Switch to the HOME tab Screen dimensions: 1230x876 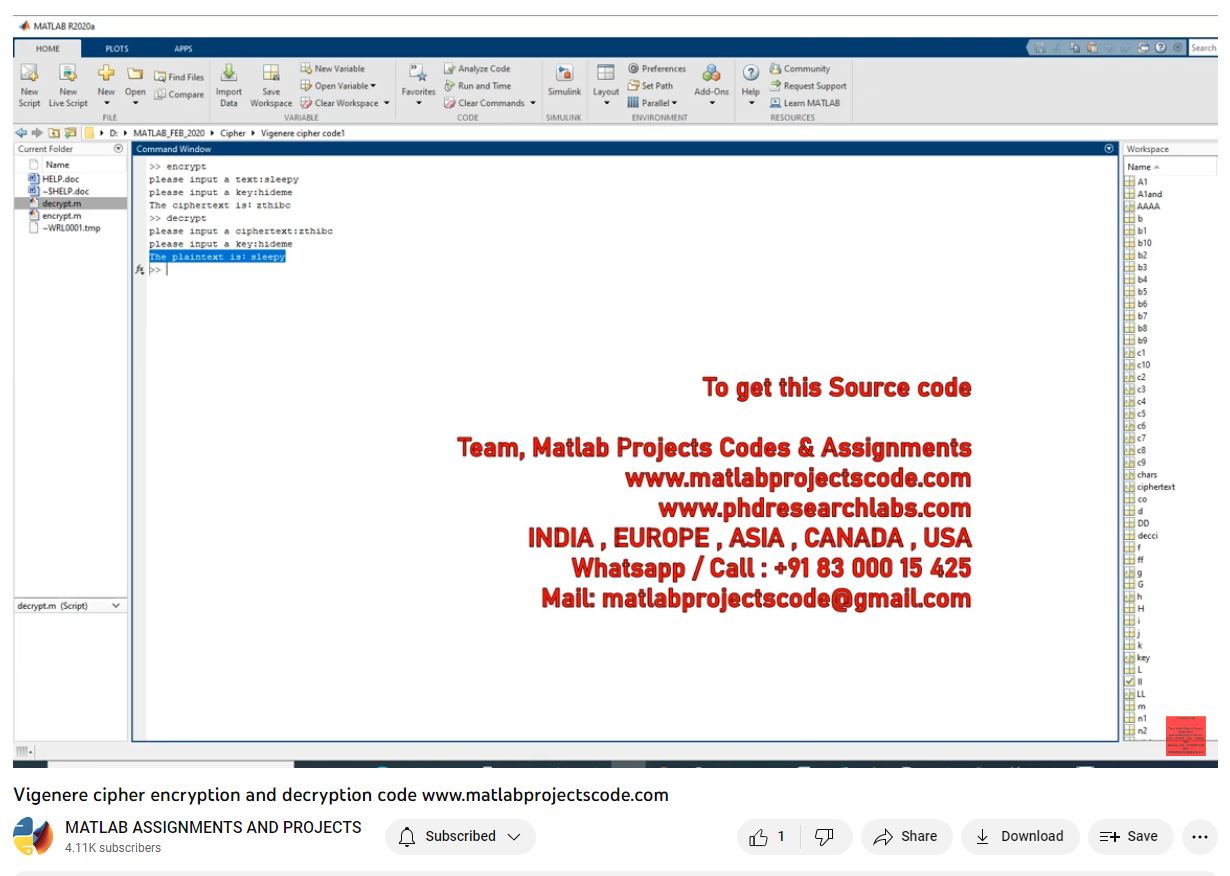(x=48, y=48)
